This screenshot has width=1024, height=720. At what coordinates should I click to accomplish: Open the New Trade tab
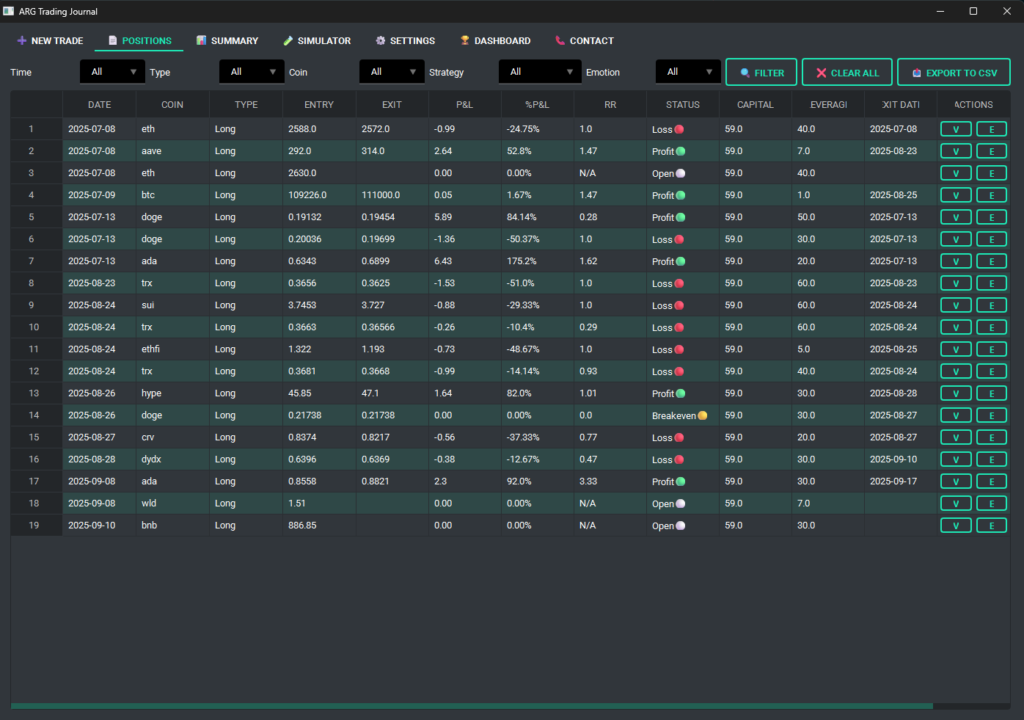click(50, 41)
